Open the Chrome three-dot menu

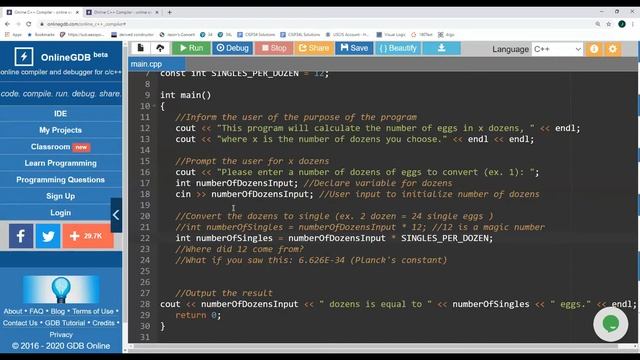[x=633, y=24]
